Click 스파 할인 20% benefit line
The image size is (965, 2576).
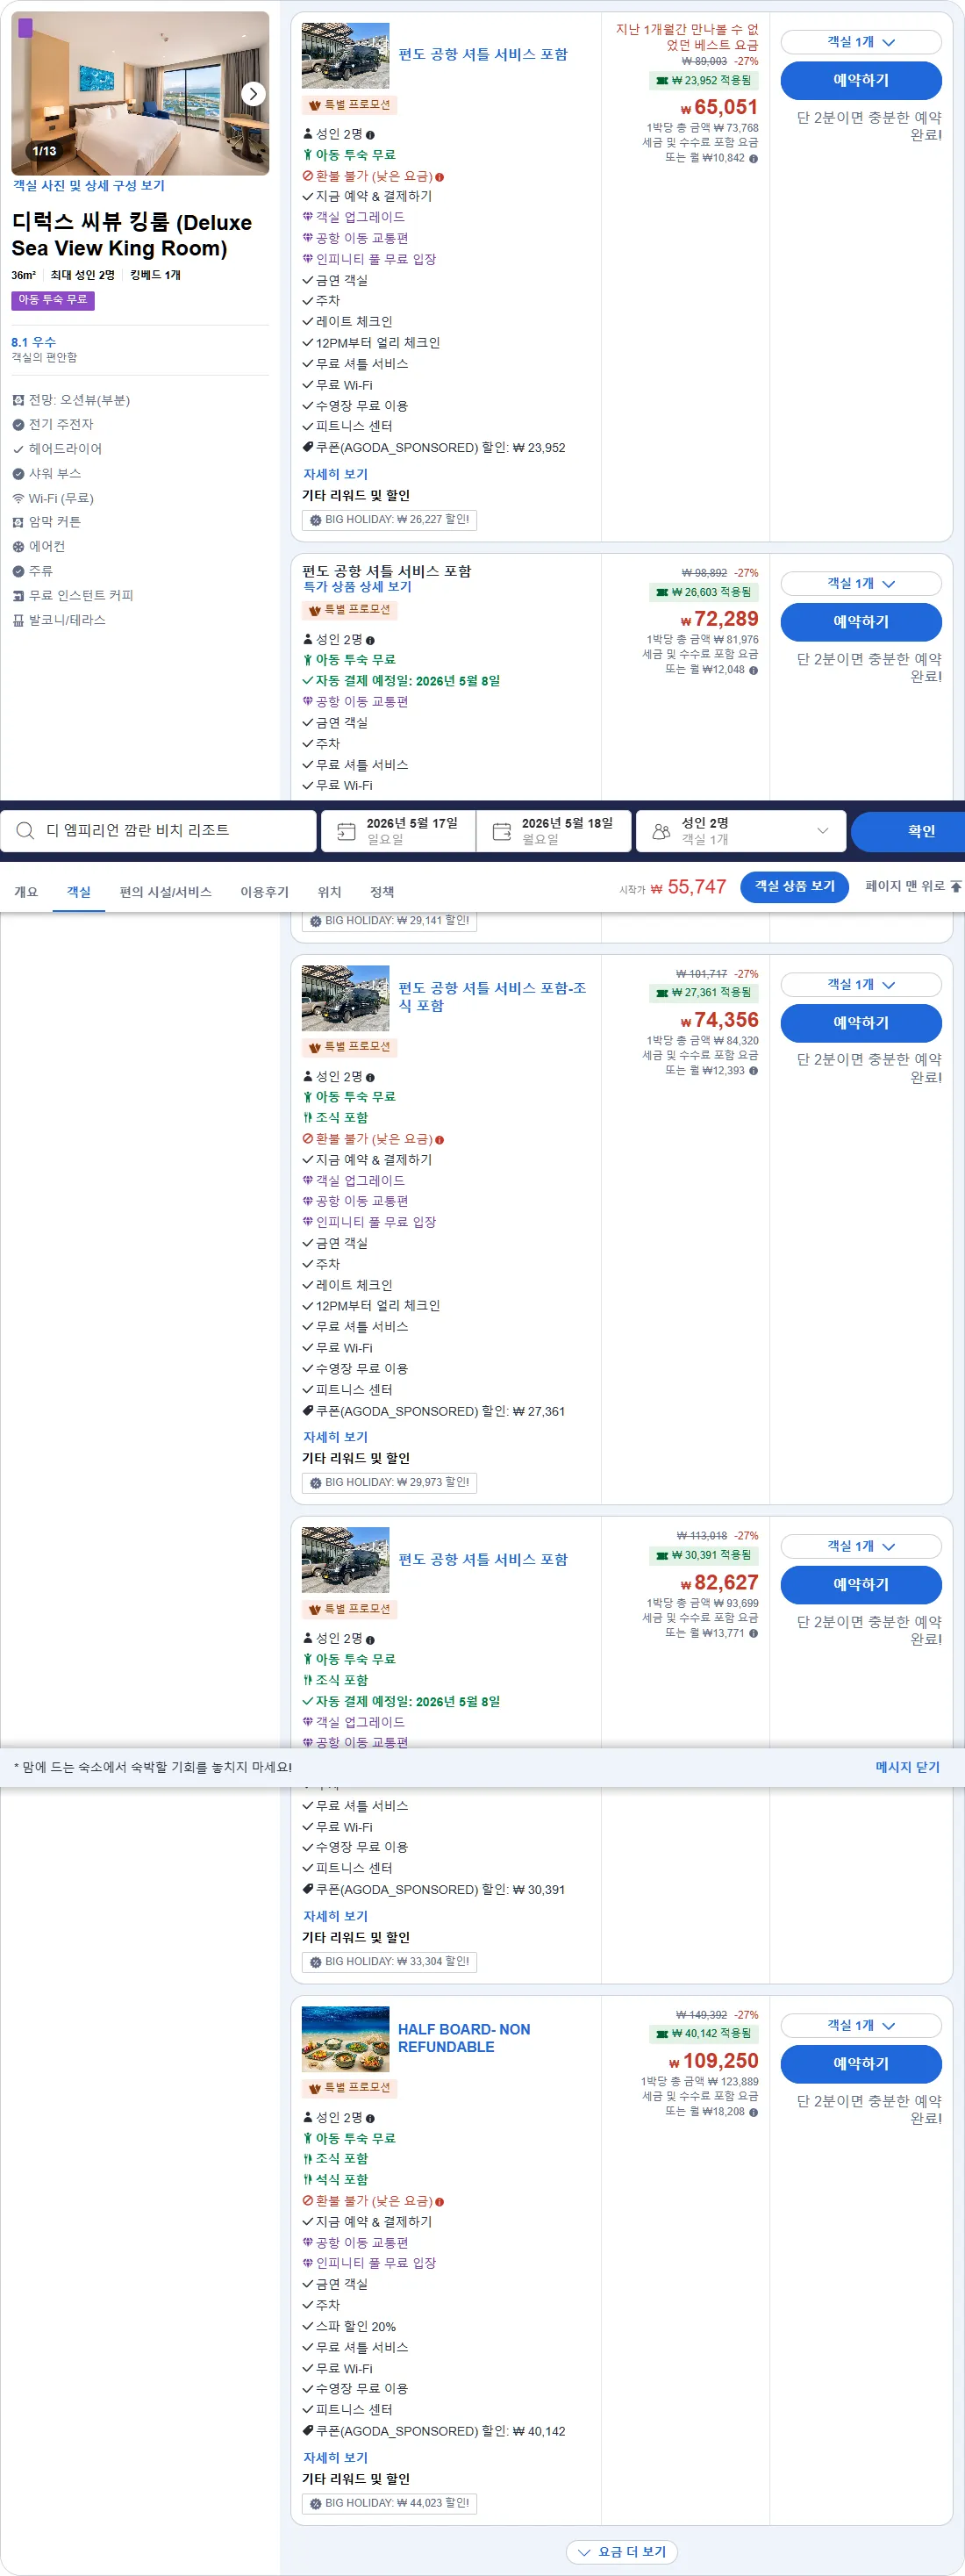349,2327
